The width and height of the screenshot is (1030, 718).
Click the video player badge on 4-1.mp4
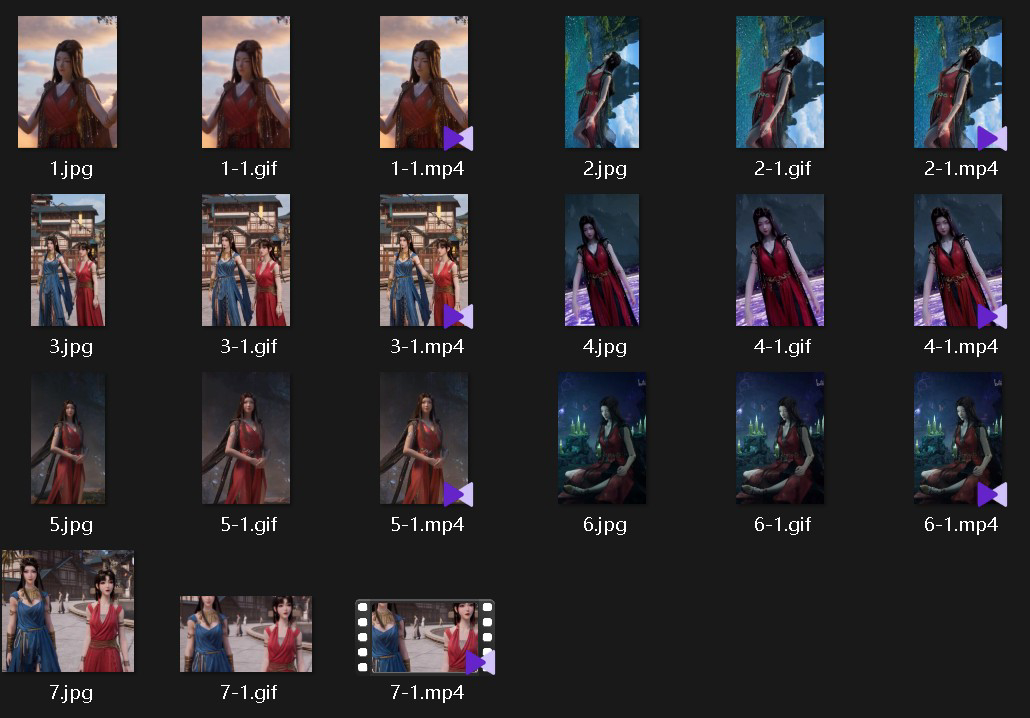pyautogui.click(x=992, y=317)
